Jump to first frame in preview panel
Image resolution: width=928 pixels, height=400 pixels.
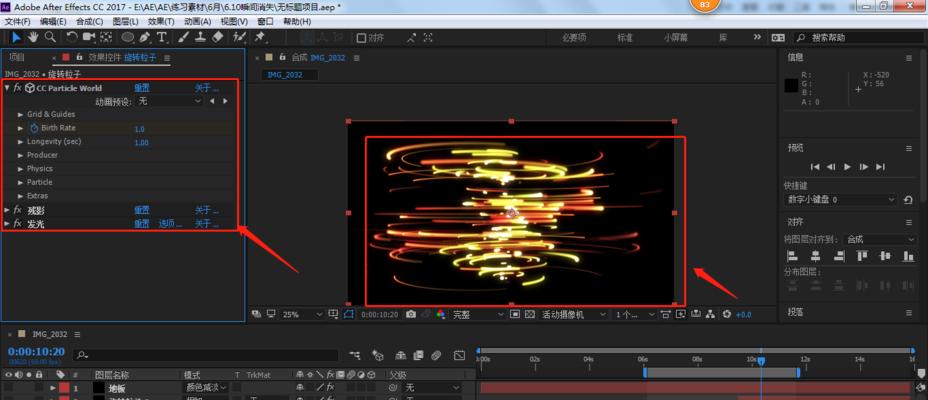[x=815, y=167]
